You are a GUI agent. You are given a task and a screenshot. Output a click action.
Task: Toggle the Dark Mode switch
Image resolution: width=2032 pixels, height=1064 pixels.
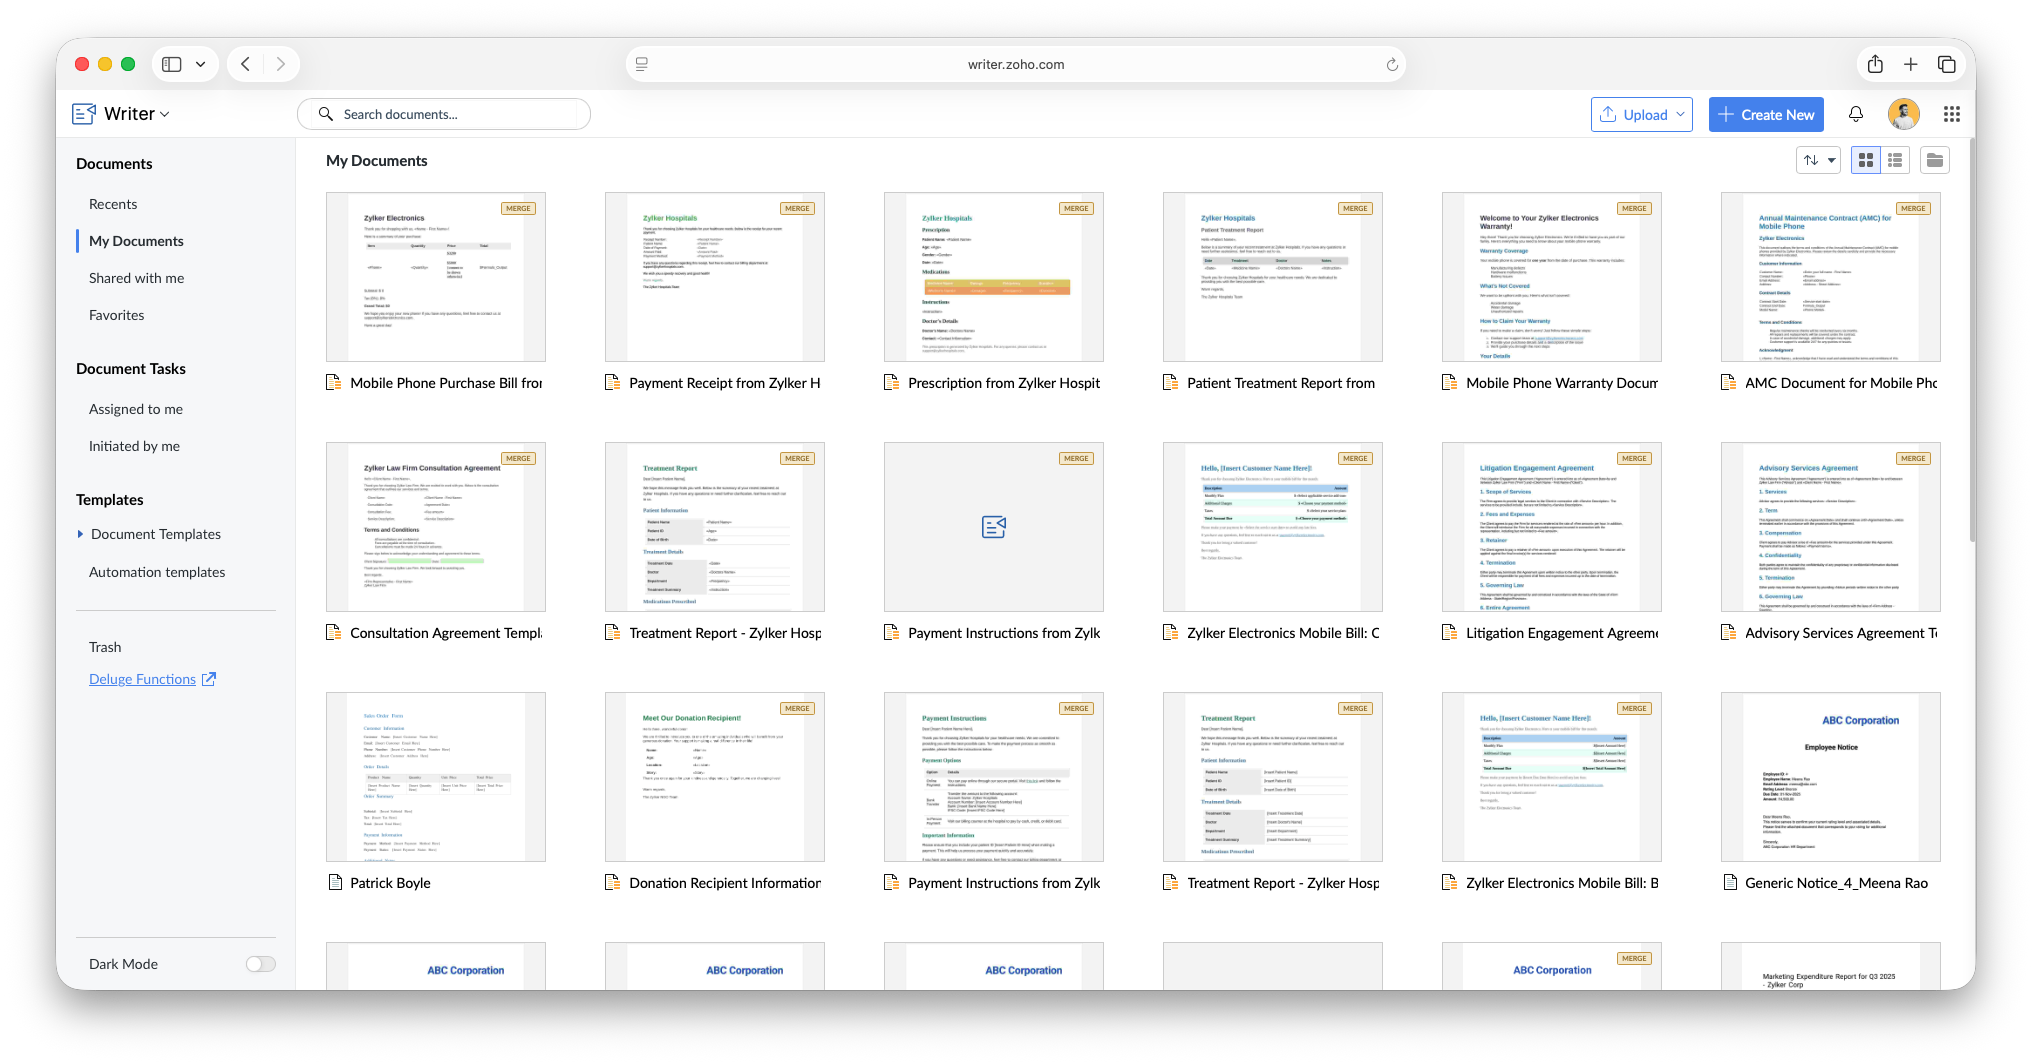click(261, 964)
